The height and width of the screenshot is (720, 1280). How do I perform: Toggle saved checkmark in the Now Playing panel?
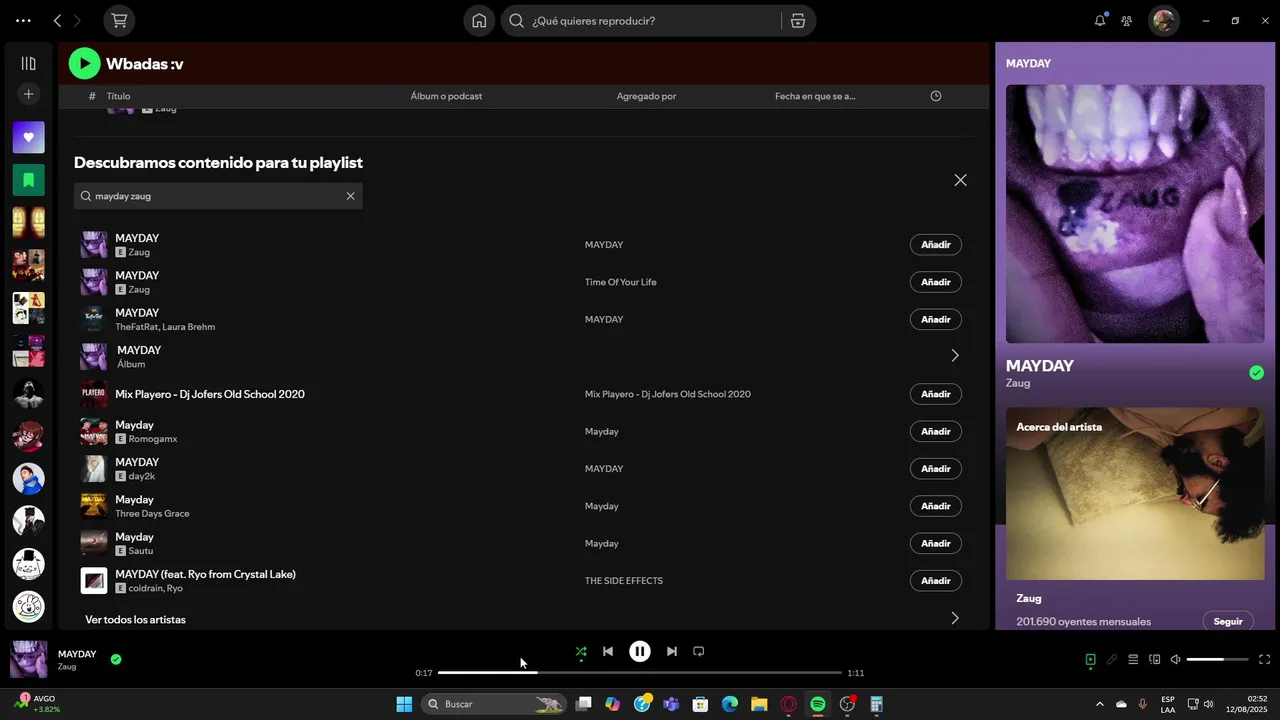pos(1256,373)
